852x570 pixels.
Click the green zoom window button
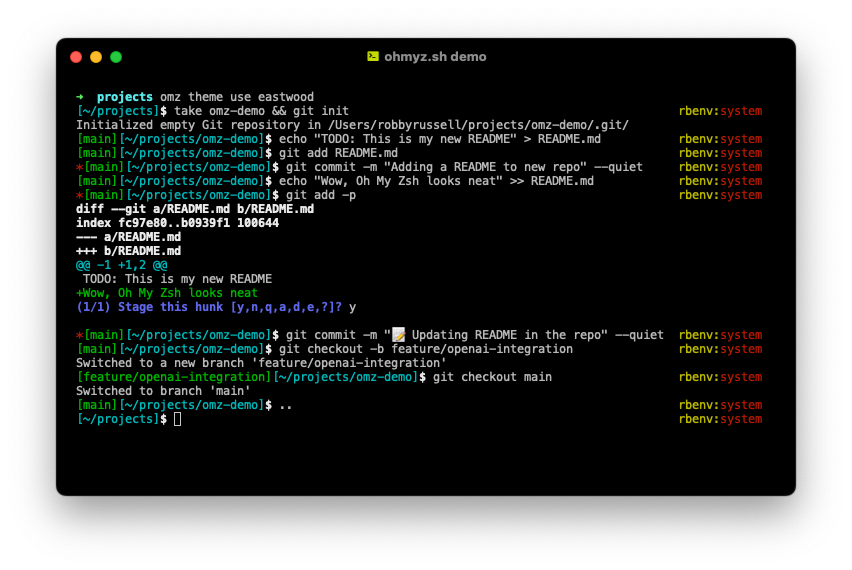116,57
